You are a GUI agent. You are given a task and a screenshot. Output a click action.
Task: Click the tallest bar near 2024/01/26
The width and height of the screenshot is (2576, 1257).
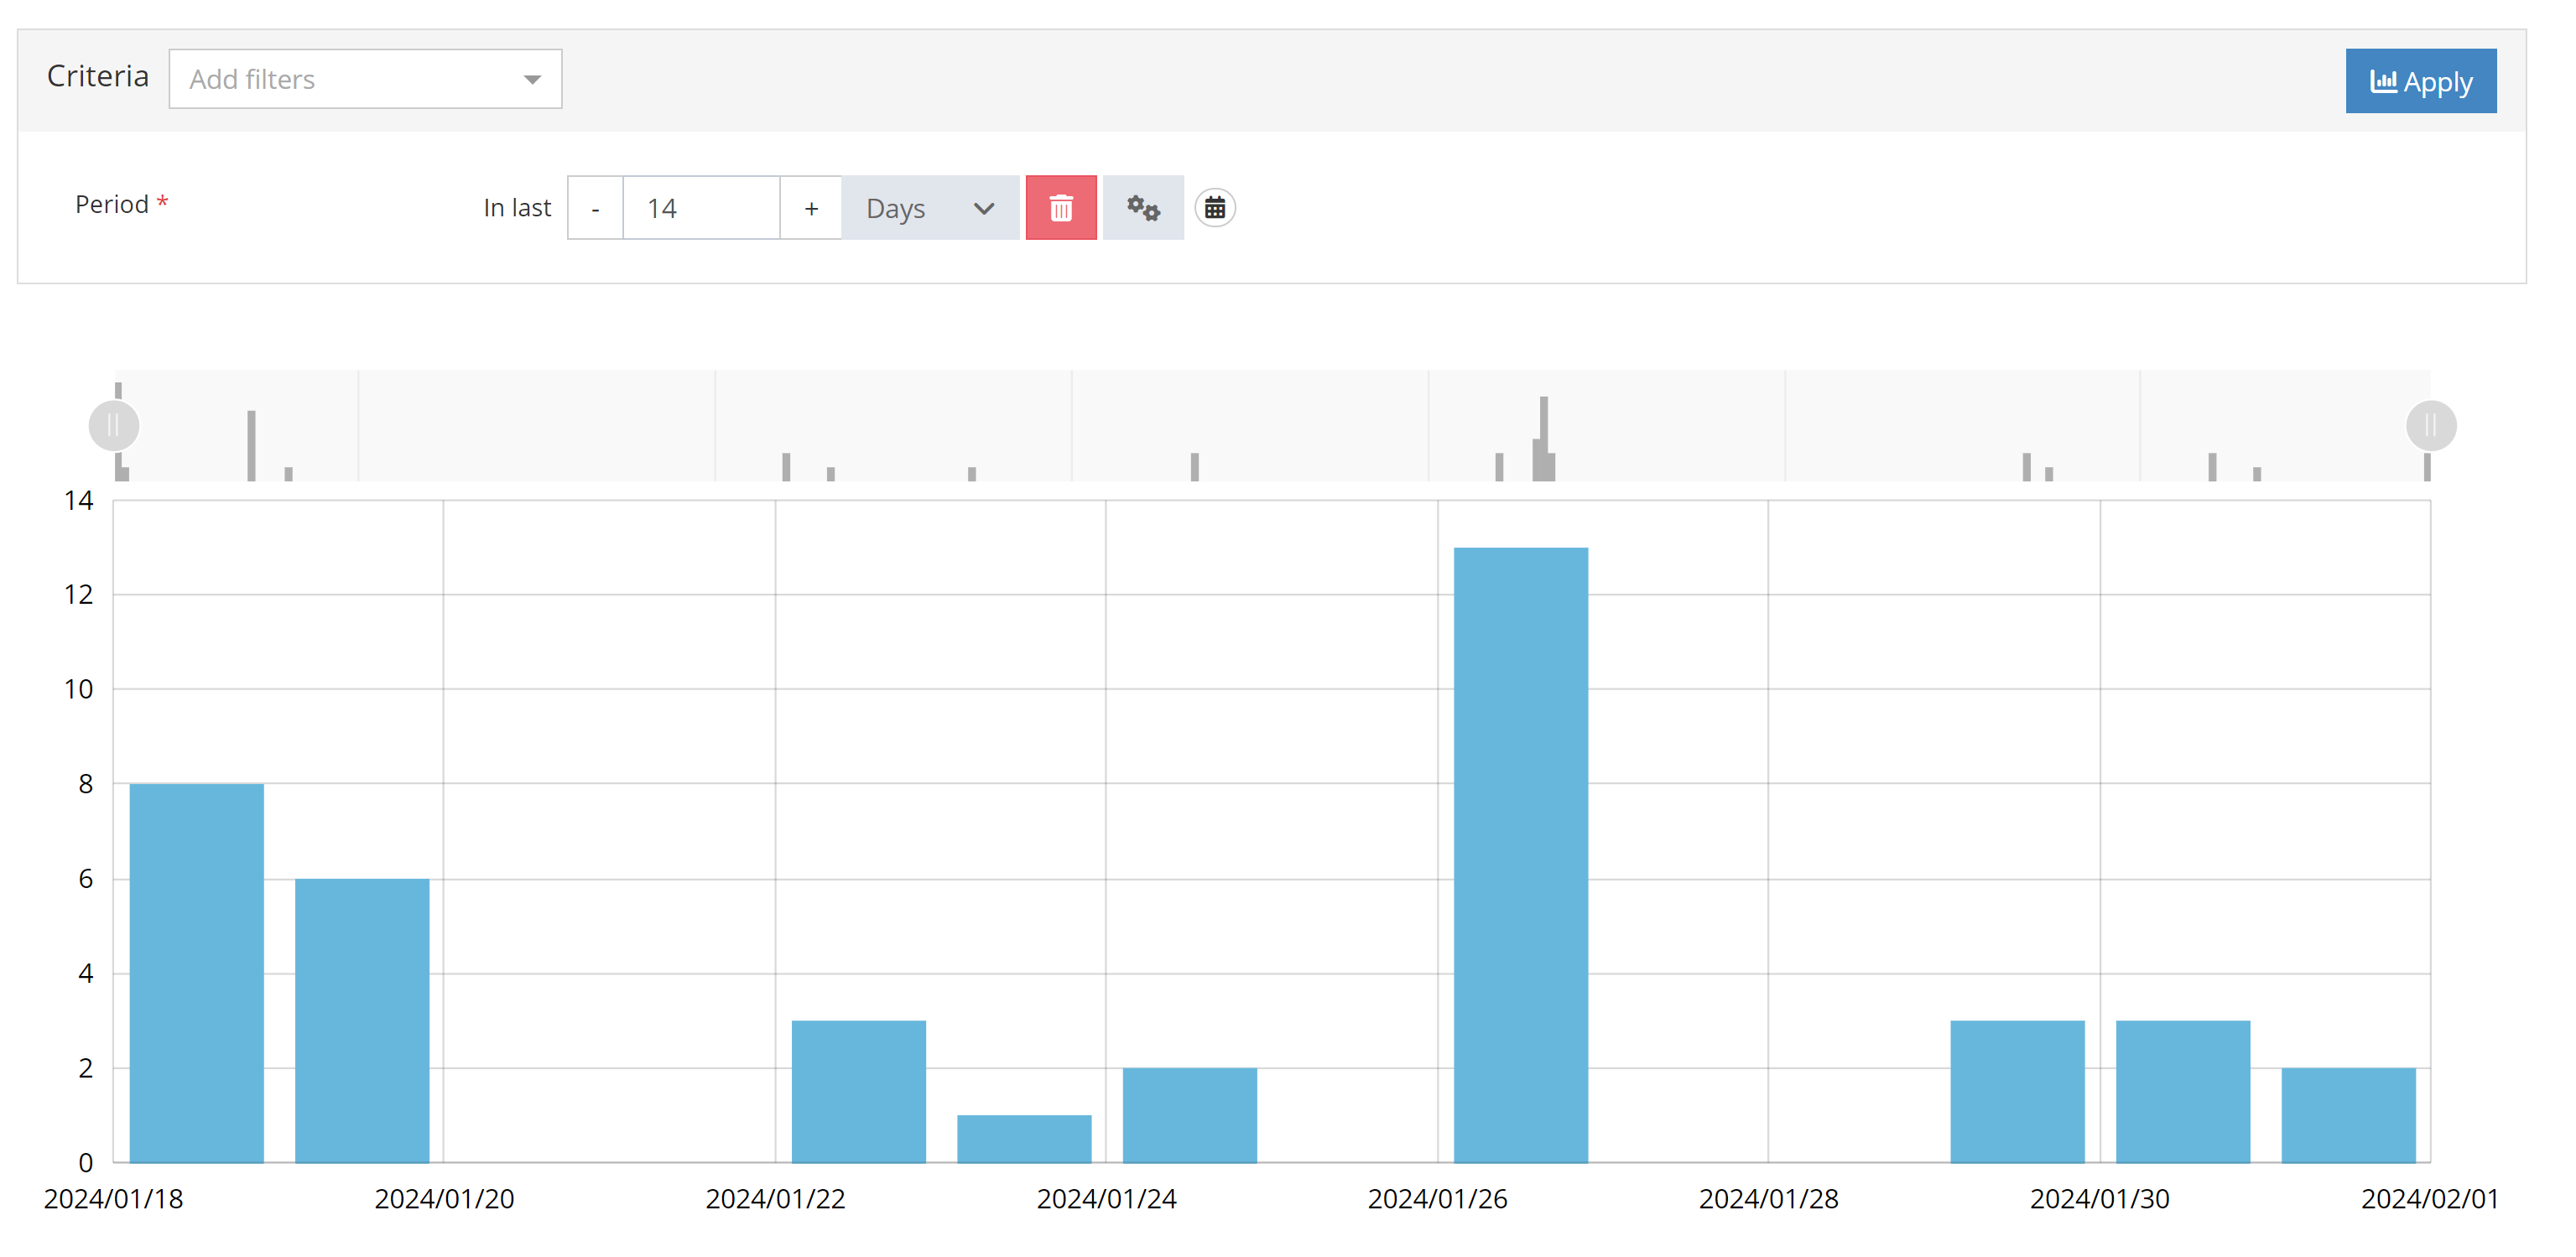pos(1519,855)
